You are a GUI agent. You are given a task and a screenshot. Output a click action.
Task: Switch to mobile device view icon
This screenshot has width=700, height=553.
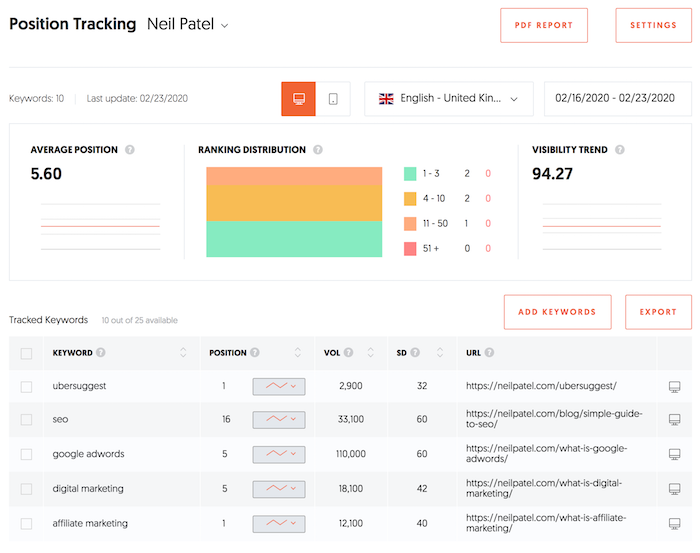[333, 99]
